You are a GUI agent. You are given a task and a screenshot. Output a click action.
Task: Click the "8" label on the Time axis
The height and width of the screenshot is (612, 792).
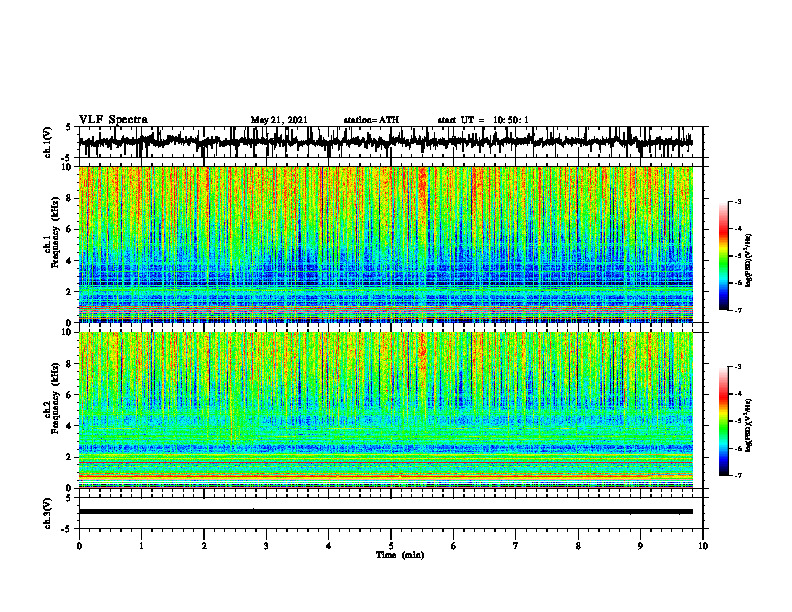(578, 546)
